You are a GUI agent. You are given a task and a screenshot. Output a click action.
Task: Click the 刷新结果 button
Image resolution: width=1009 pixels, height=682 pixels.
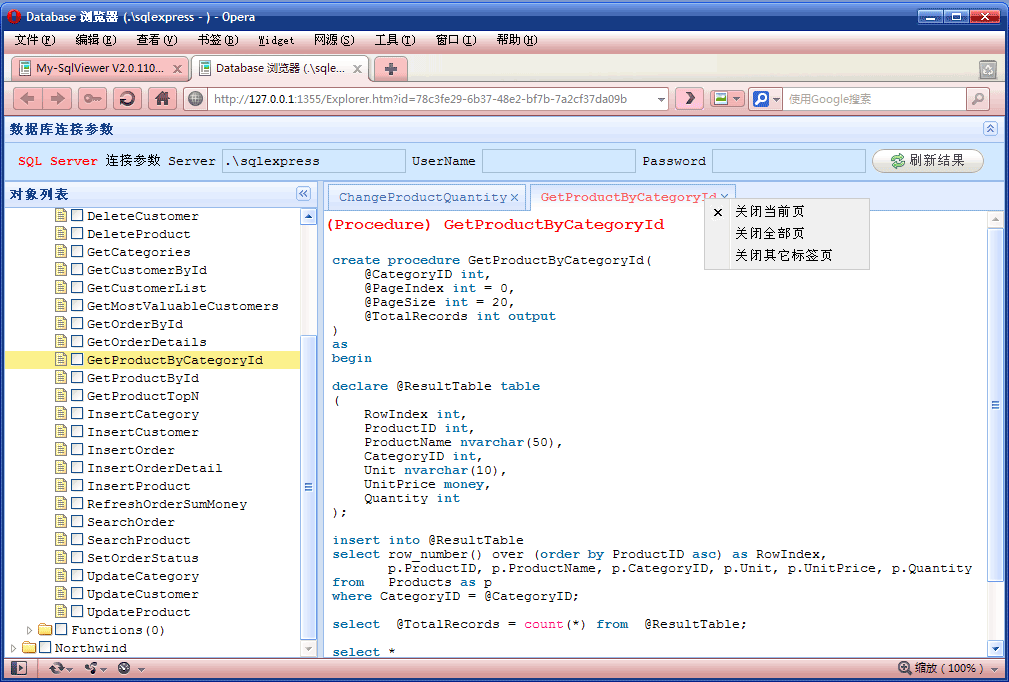(x=927, y=161)
